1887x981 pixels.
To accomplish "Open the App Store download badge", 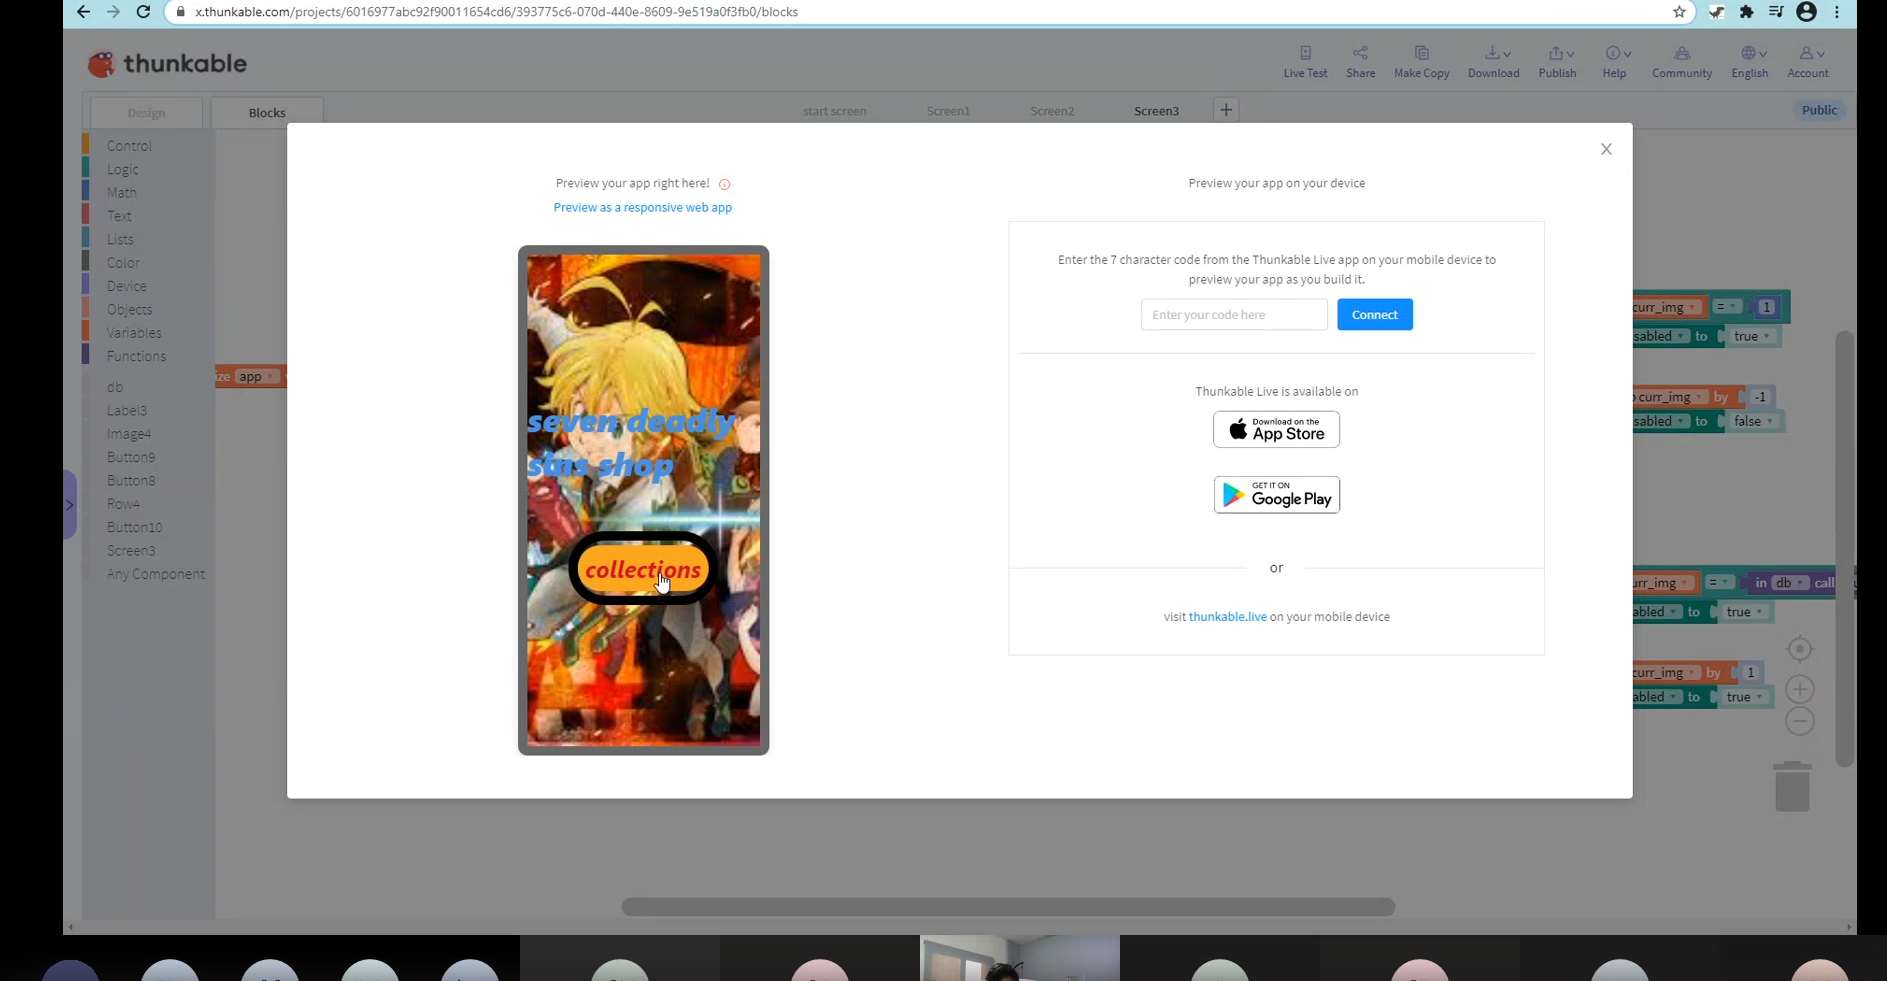I will click(x=1276, y=429).
